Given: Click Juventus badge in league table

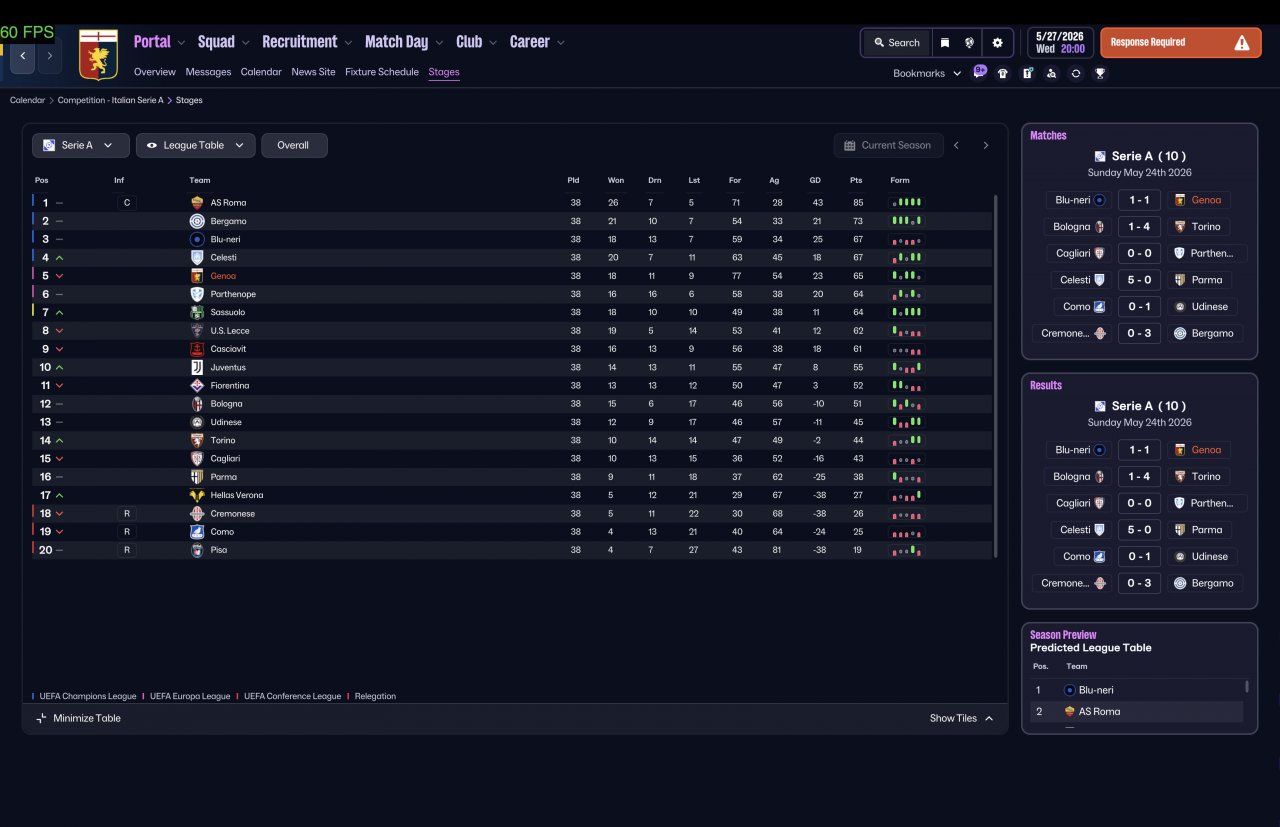Looking at the screenshot, I should point(197,367).
